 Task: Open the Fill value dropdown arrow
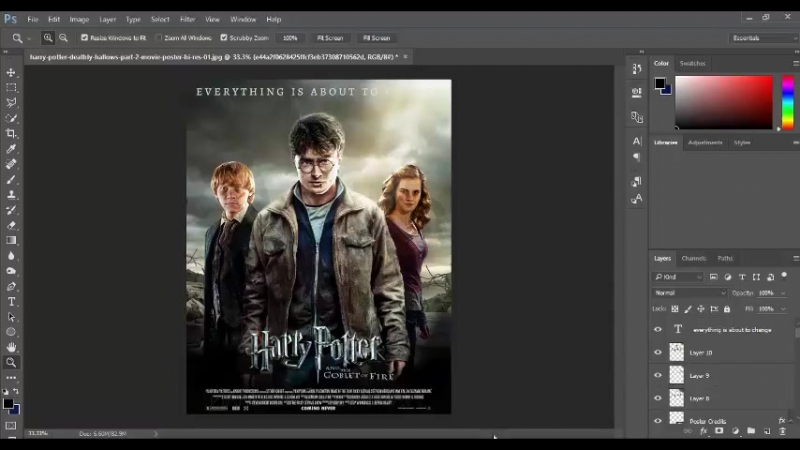point(783,309)
